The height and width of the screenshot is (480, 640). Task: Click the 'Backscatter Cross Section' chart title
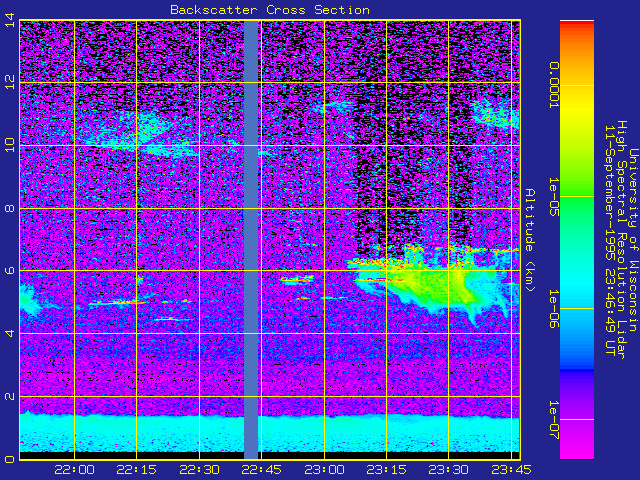click(x=270, y=10)
